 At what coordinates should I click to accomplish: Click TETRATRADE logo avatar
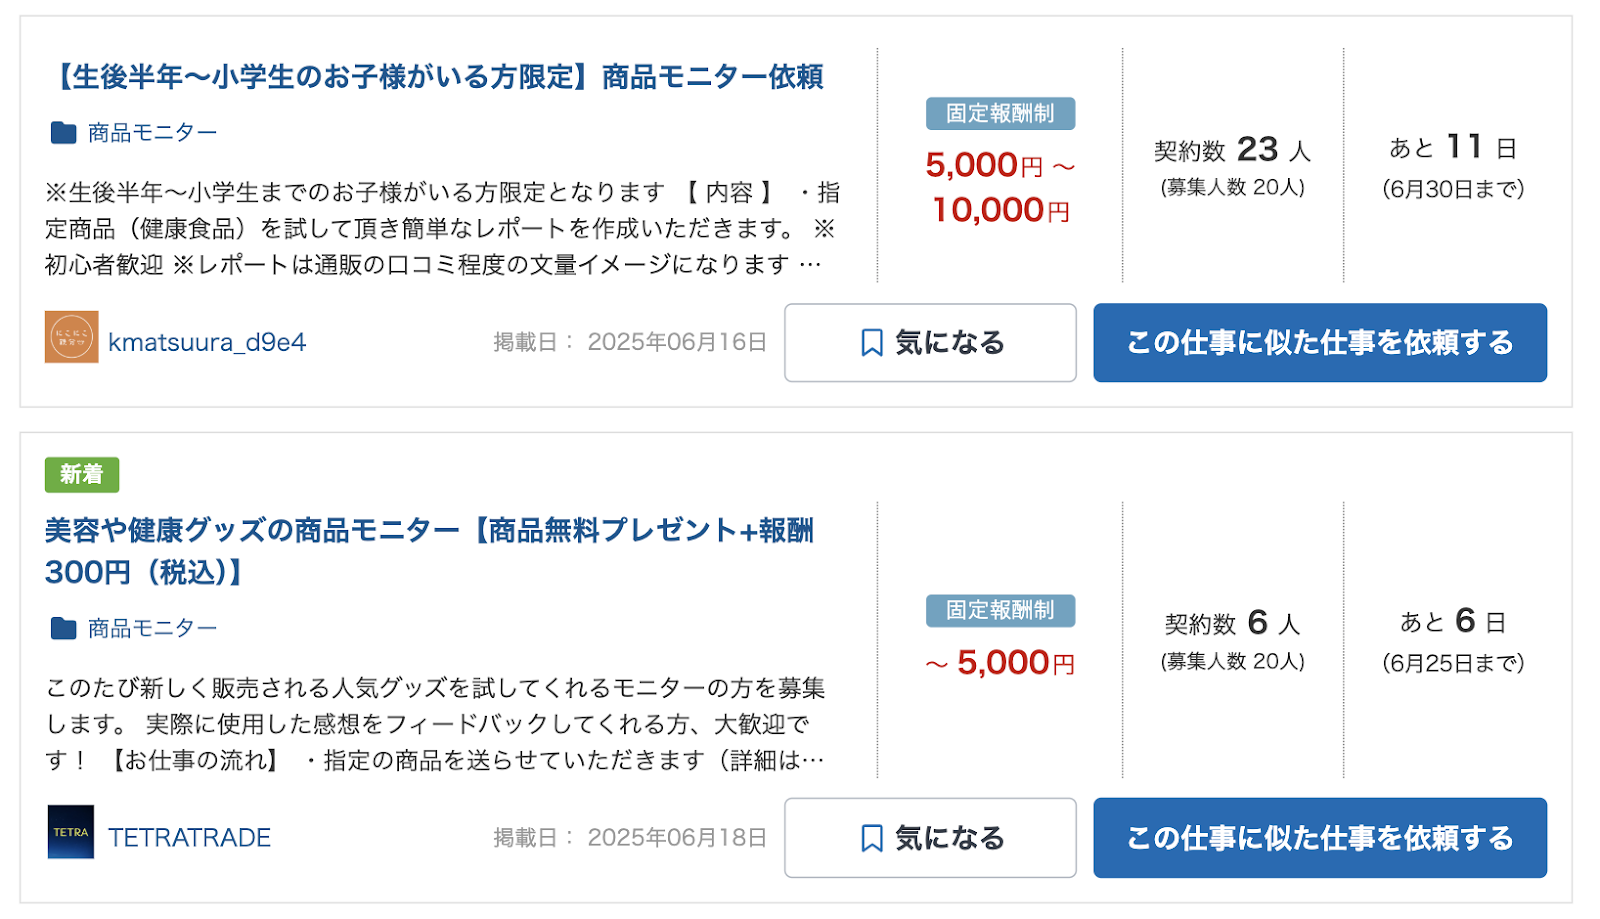tap(71, 832)
